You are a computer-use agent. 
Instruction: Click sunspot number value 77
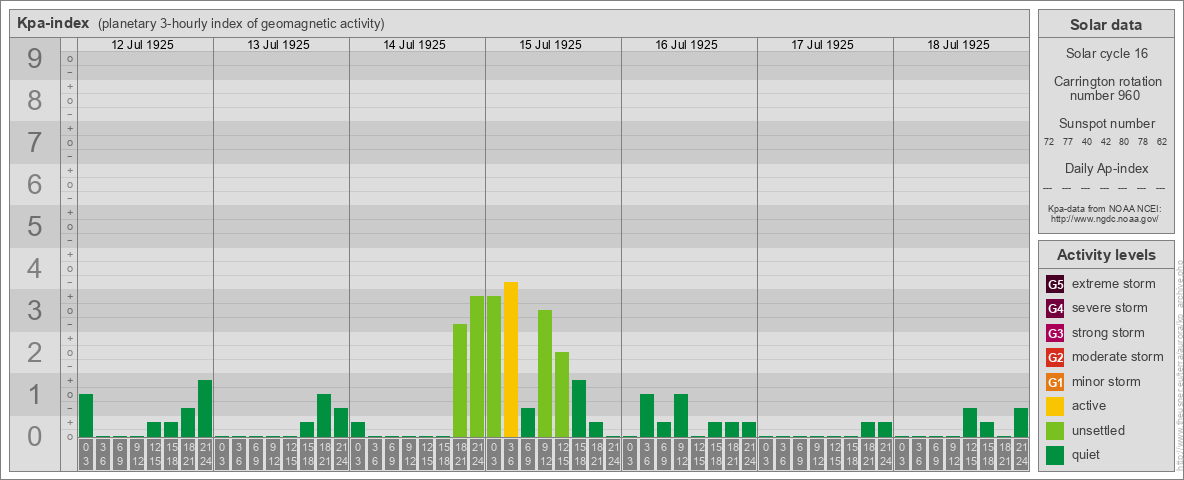(1068, 142)
